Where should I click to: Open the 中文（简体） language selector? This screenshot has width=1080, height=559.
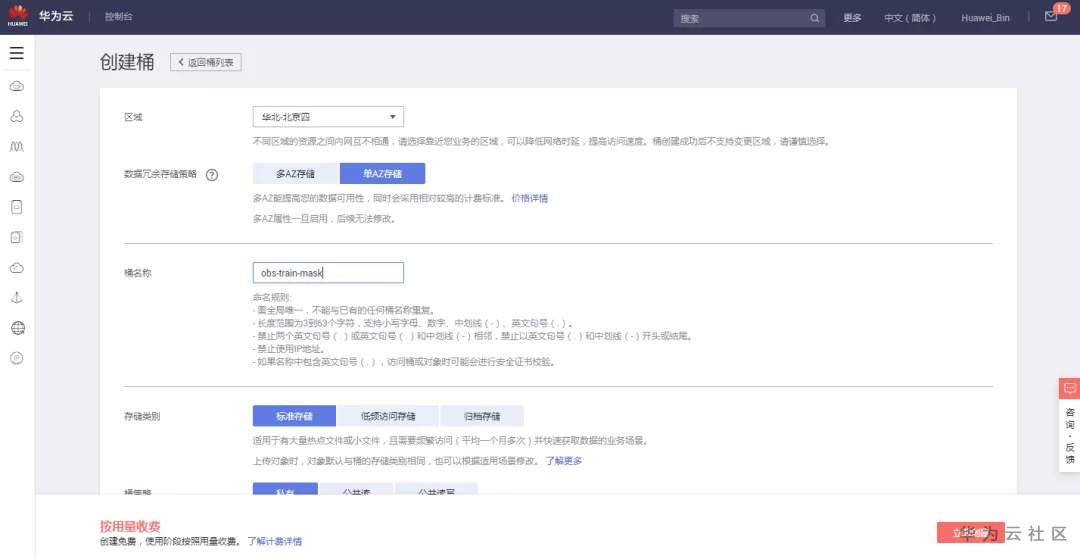(910, 18)
